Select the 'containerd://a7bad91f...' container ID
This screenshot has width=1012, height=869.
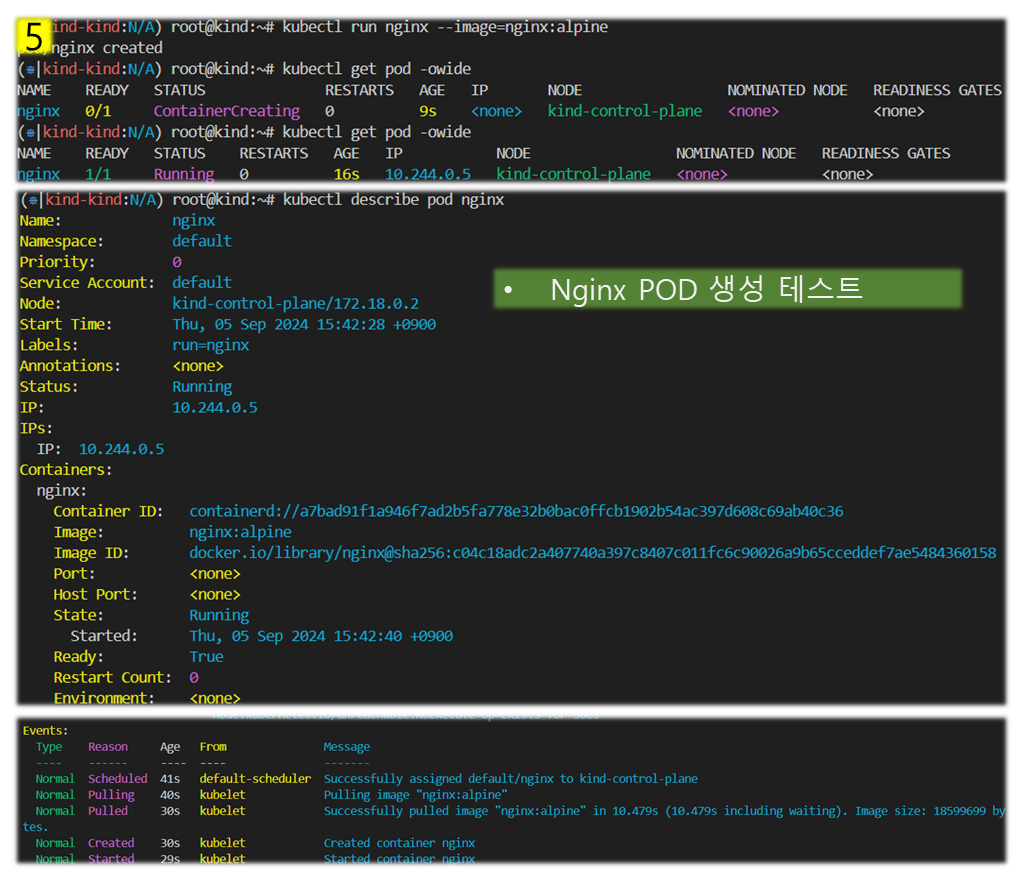point(516,511)
